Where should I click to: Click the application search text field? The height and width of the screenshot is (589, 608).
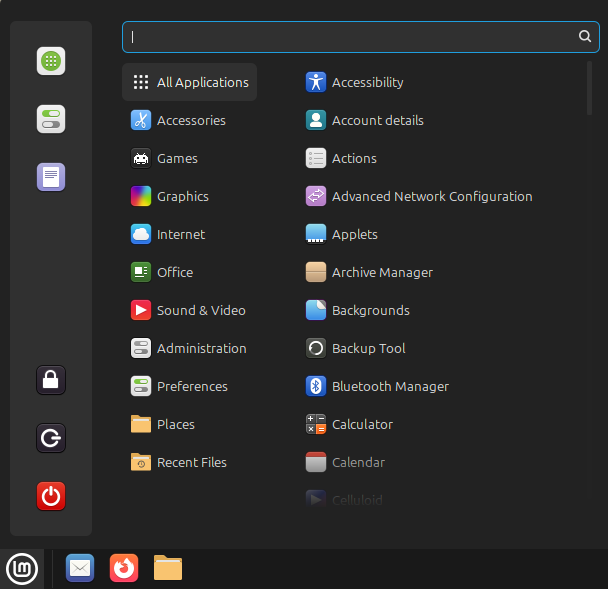click(x=350, y=36)
